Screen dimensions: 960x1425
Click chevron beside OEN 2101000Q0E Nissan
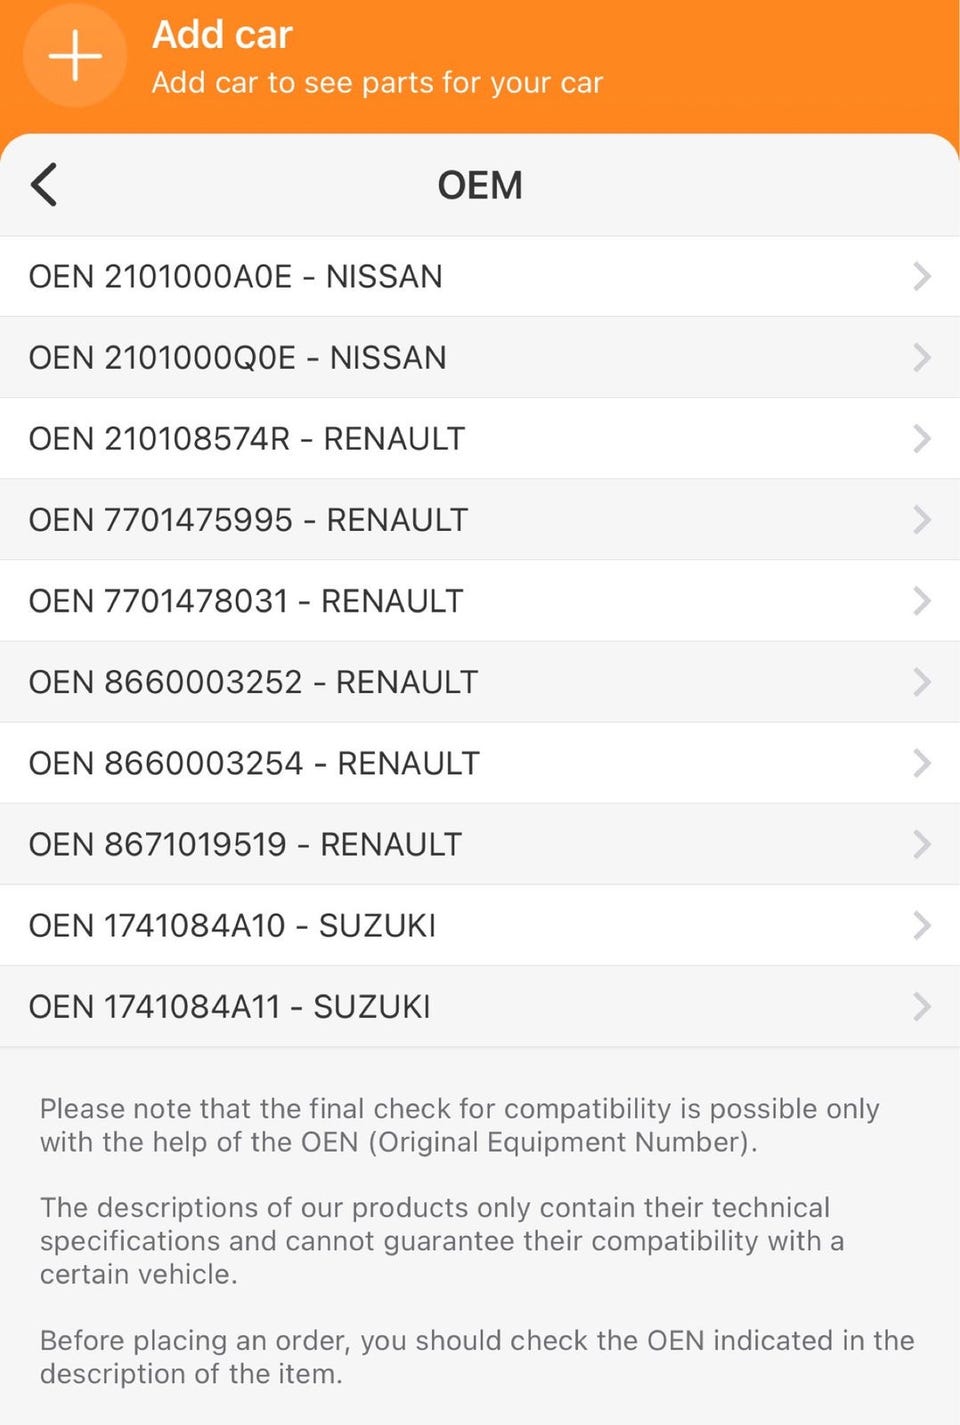(921, 358)
